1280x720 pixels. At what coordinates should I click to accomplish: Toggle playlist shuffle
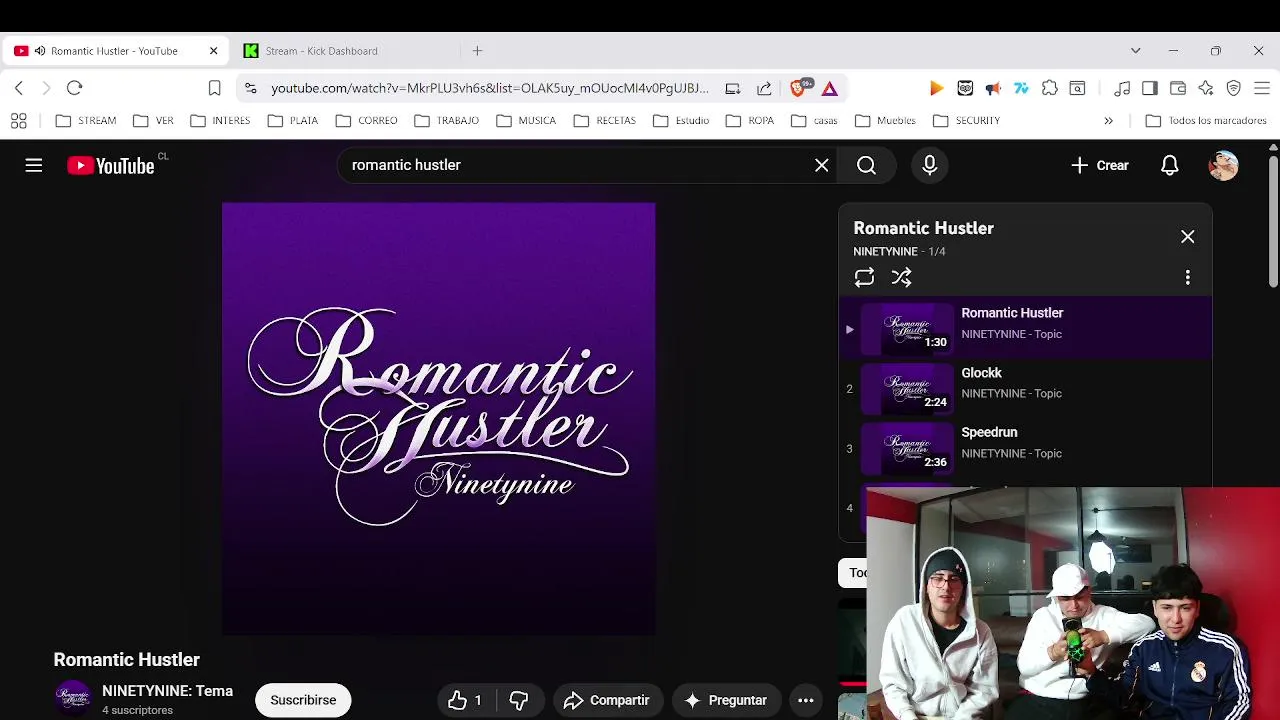(x=901, y=278)
